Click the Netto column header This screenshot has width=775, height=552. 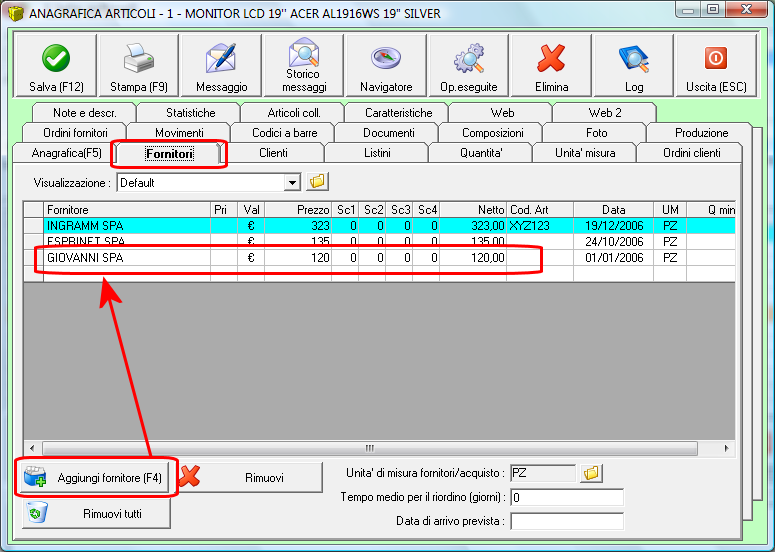473,210
